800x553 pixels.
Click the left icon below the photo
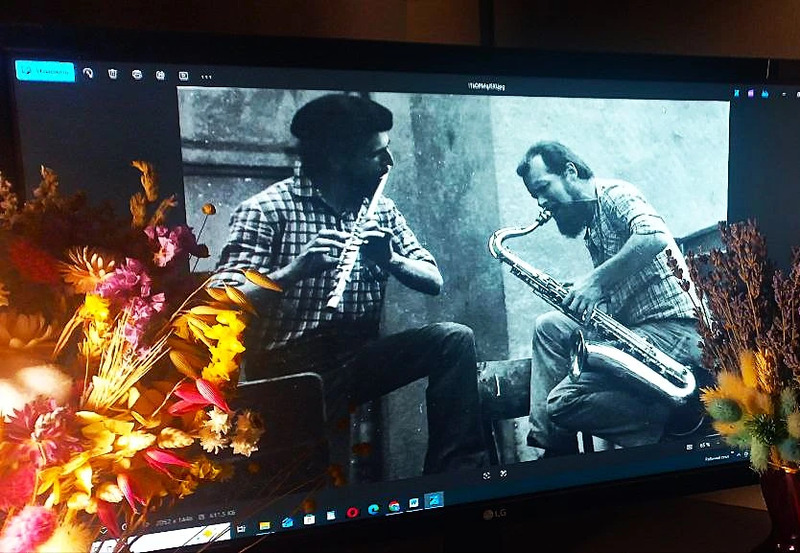[x=486, y=475]
